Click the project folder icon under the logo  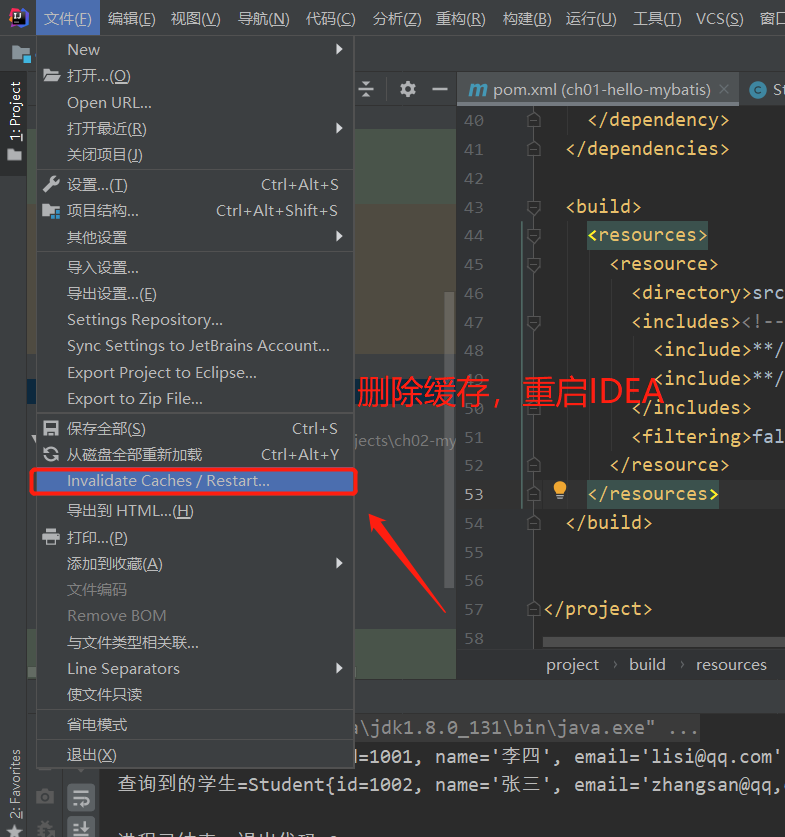pos(21,53)
